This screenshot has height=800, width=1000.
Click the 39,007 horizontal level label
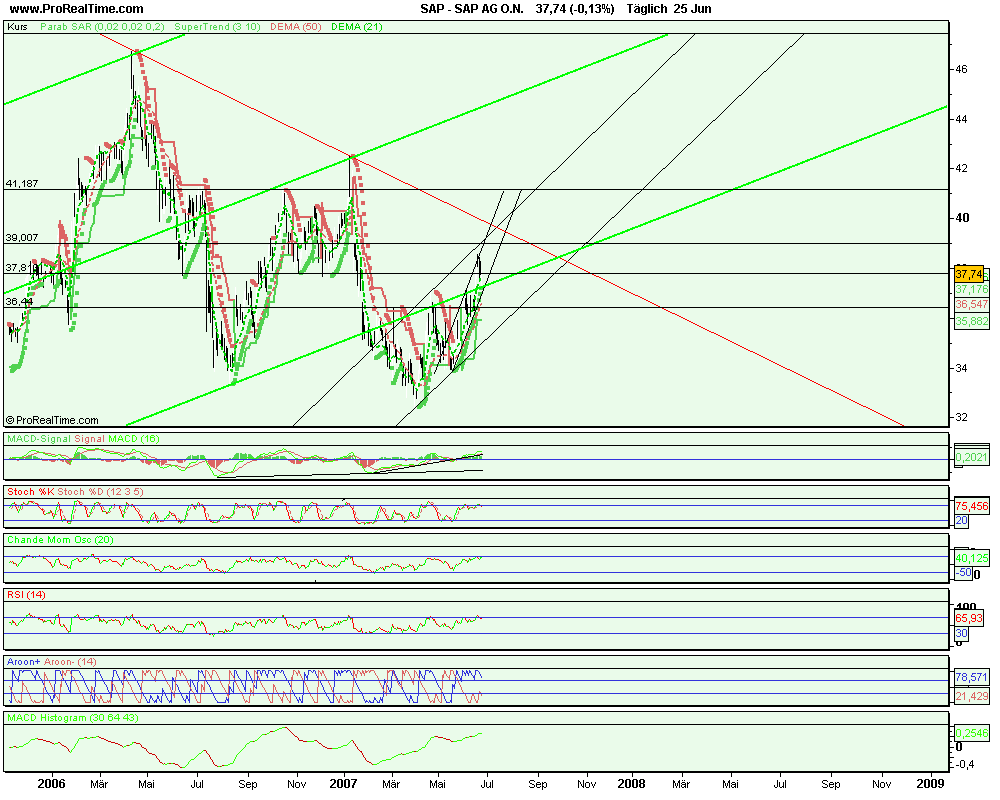coord(22,238)
